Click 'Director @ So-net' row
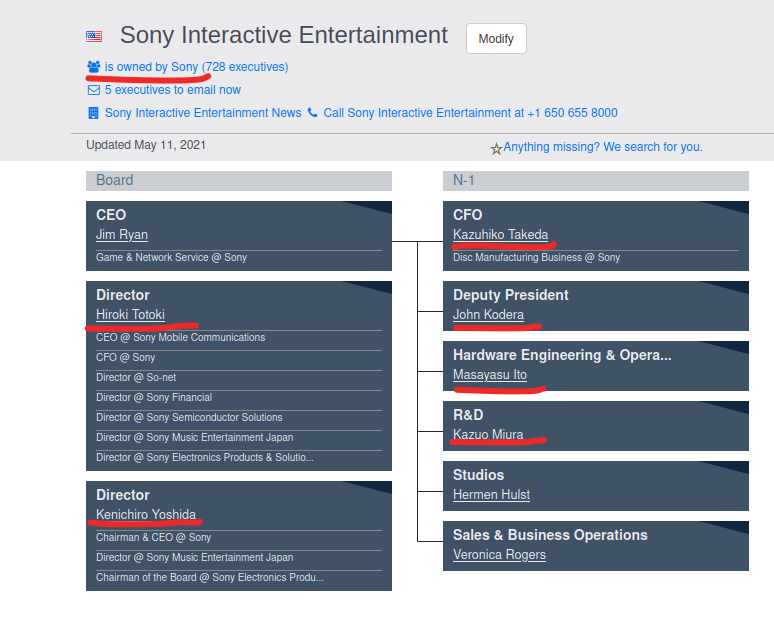The width and height of the screenshot is (774, 643). tap(239, 378)
